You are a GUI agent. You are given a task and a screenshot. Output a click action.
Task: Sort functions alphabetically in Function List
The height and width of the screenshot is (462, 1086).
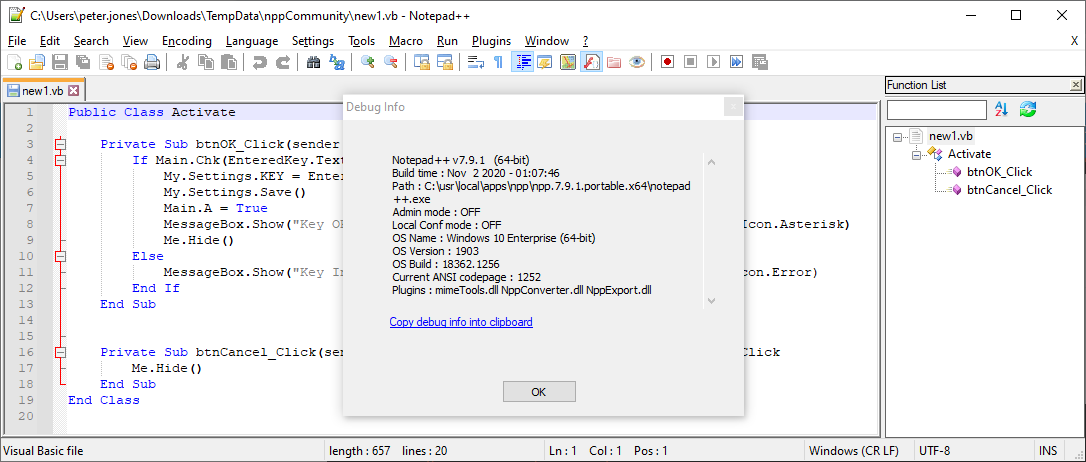1002,109
